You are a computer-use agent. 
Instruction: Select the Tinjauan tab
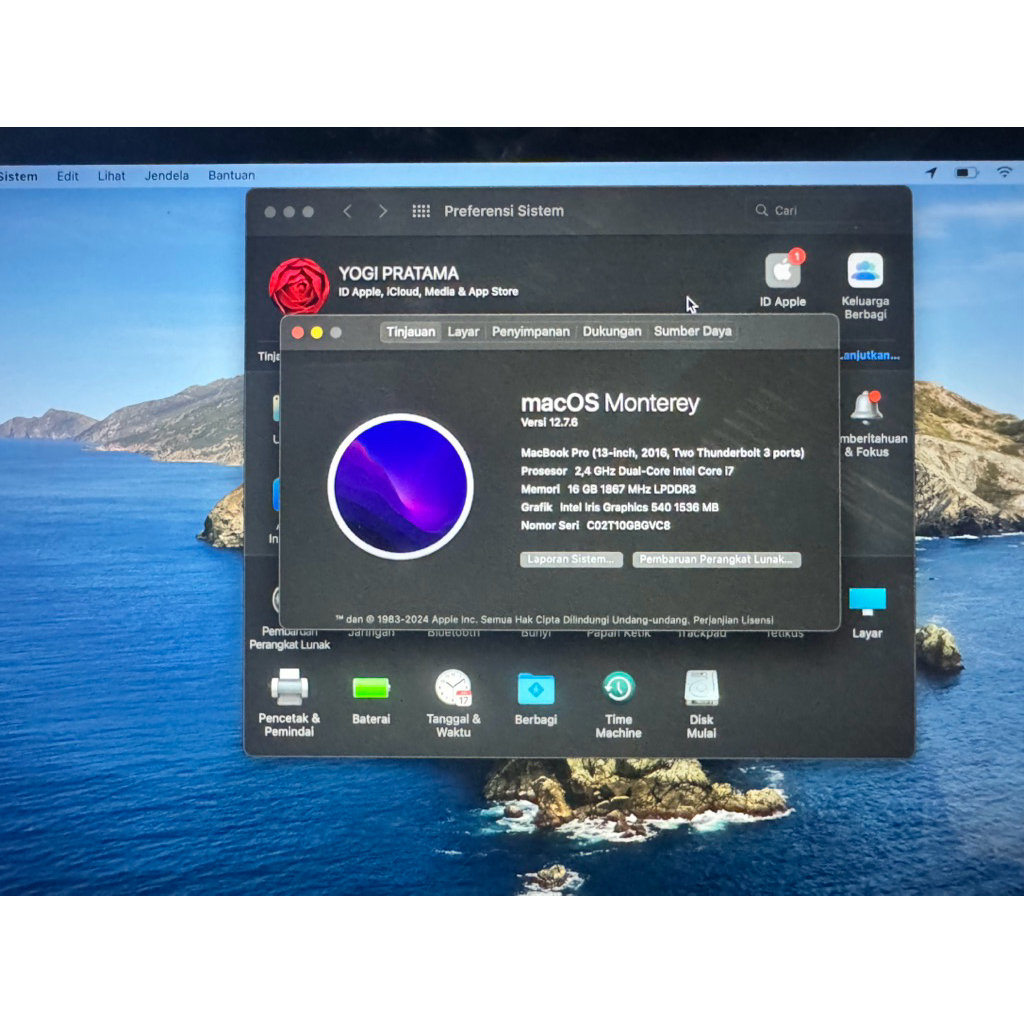coord(410,330)
